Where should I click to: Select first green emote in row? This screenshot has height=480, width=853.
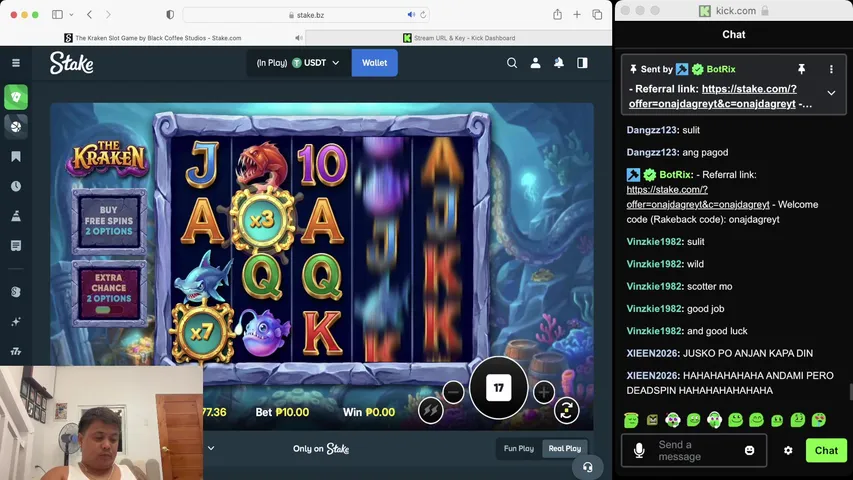click(631, 420)
